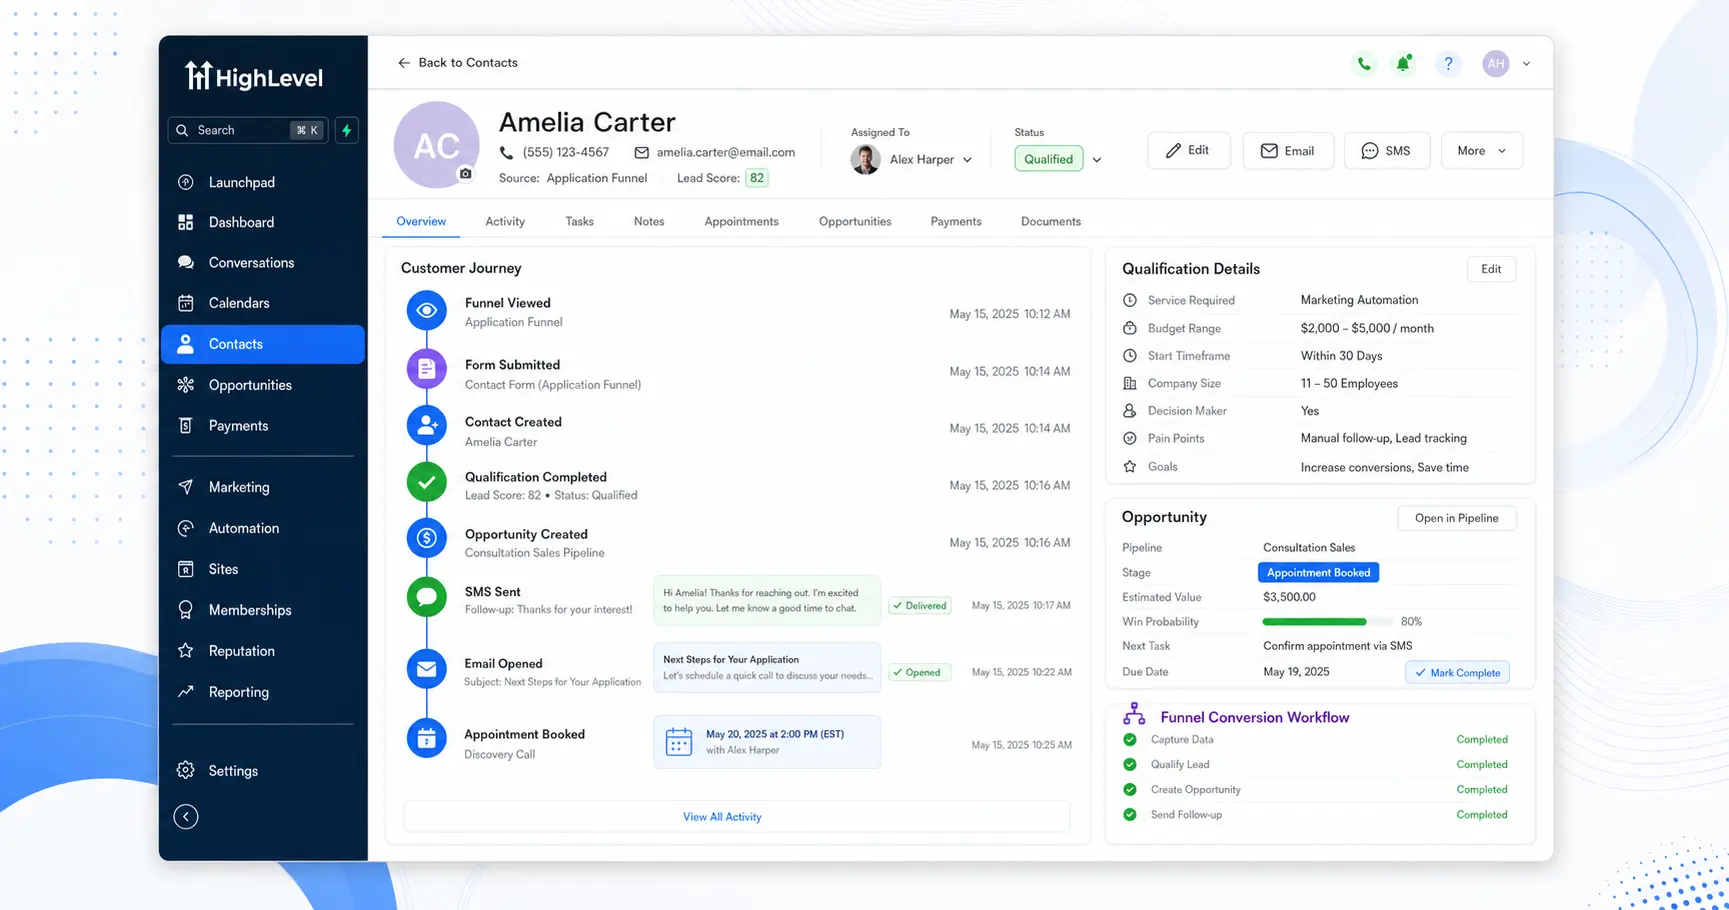Expand the More actions dropdown
This screenshot has width=1729, height=910.
[x=1481, y=151]
